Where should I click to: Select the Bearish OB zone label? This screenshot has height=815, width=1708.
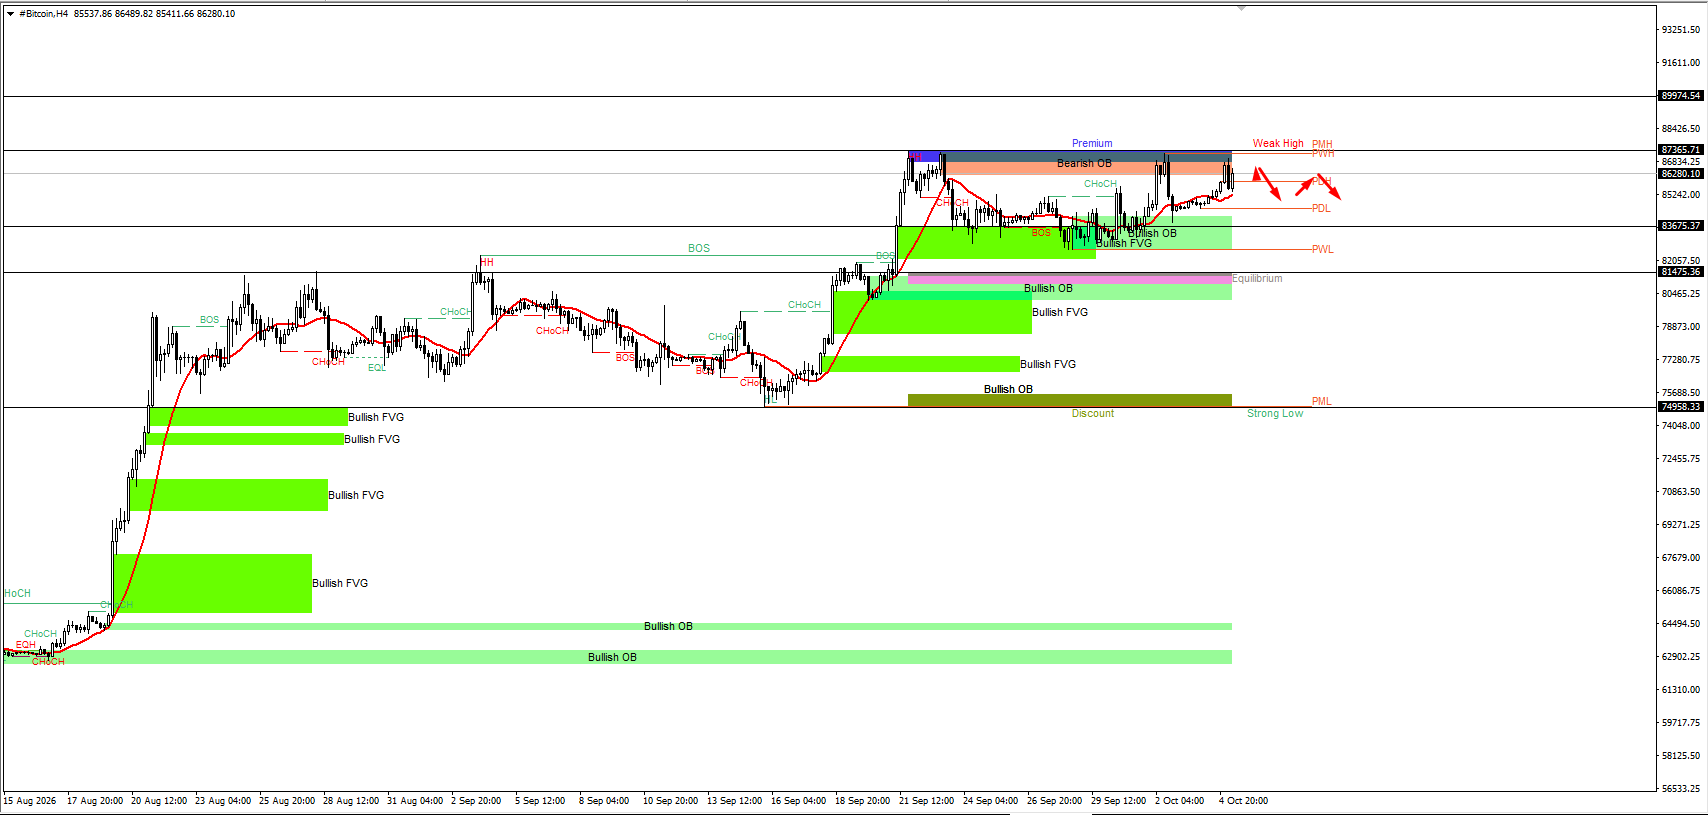1084,164
